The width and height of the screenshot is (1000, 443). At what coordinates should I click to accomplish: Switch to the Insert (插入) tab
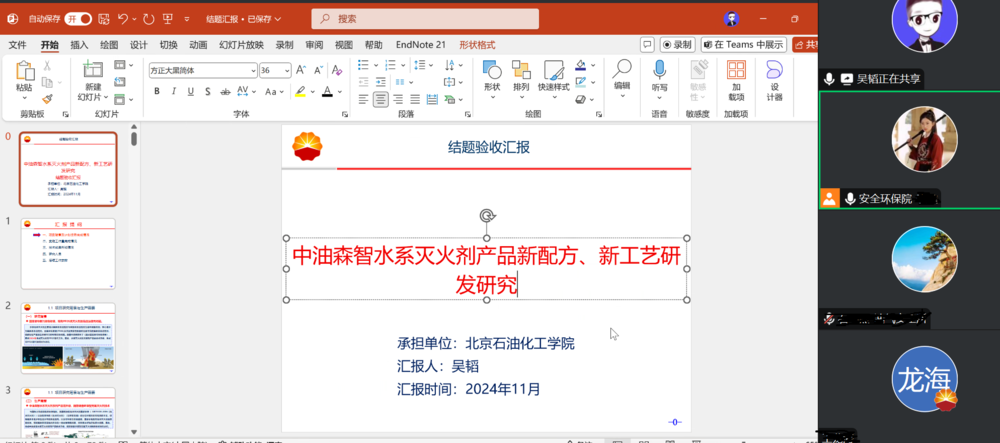click(79, 45)
